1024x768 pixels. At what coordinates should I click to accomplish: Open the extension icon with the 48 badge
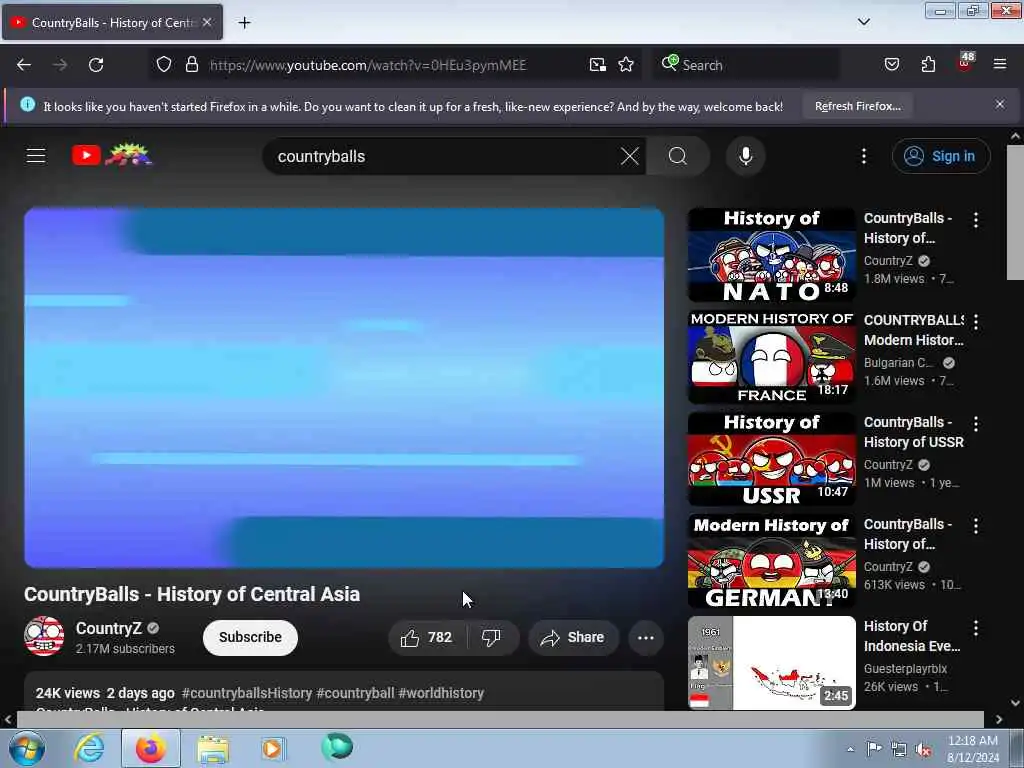[965, 62]
